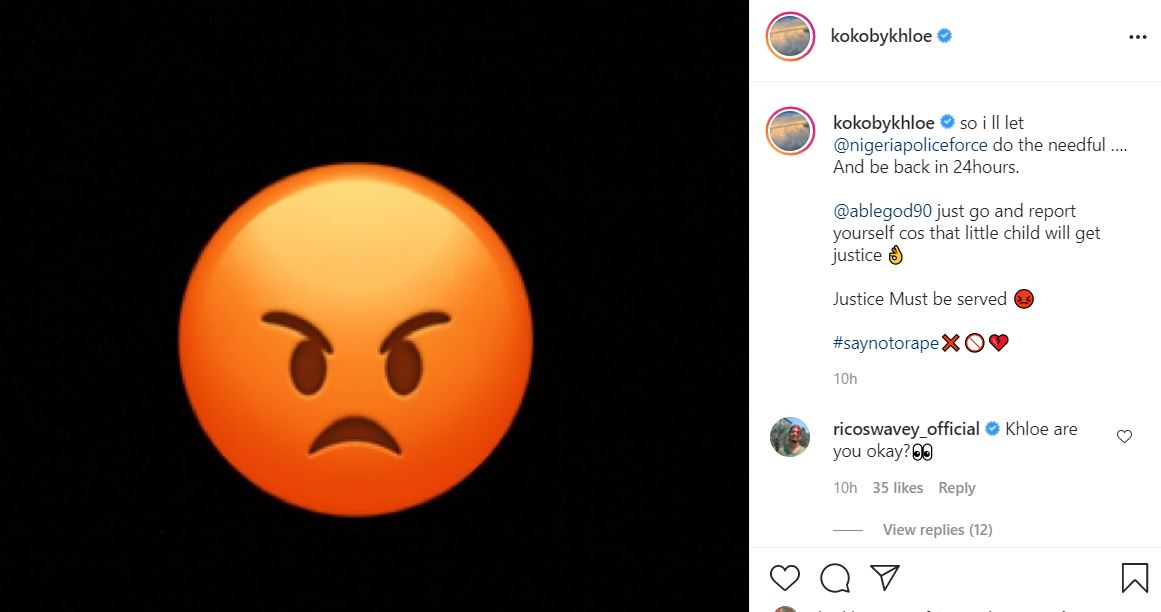1161x612 pixels.
Task: Open the three-dot more options menu
Action: pos(1137,37)
